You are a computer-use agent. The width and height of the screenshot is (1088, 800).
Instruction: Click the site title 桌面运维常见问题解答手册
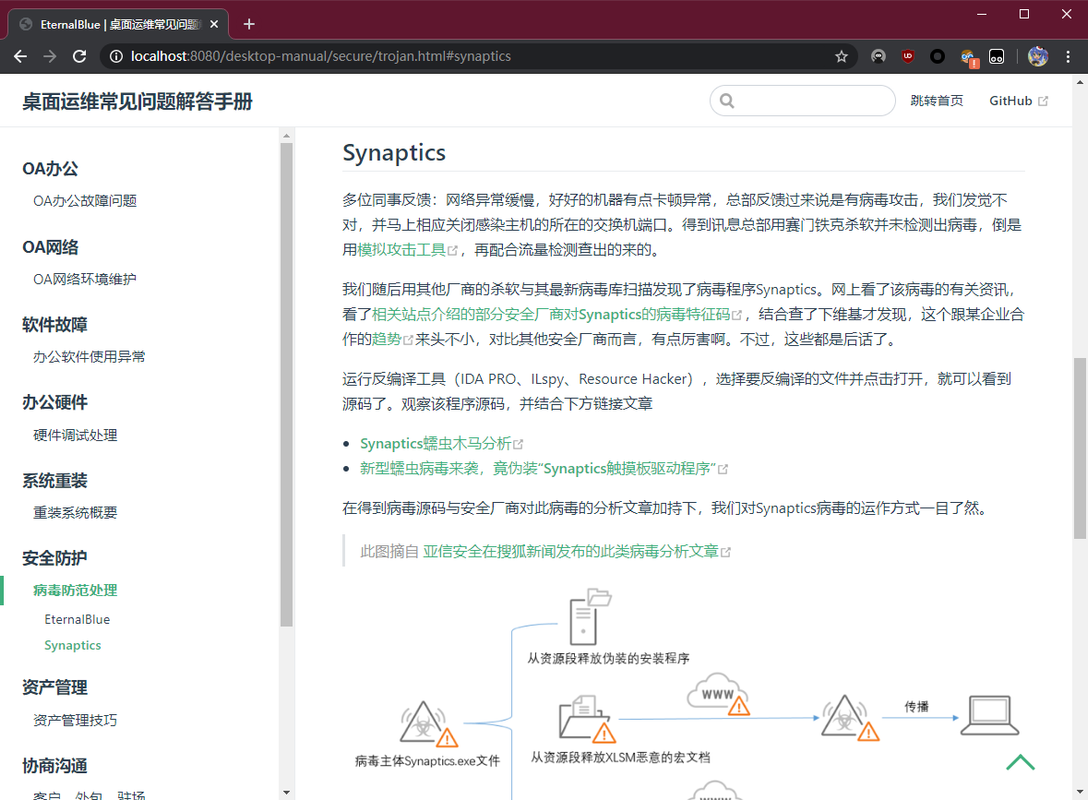click(137, 101)
